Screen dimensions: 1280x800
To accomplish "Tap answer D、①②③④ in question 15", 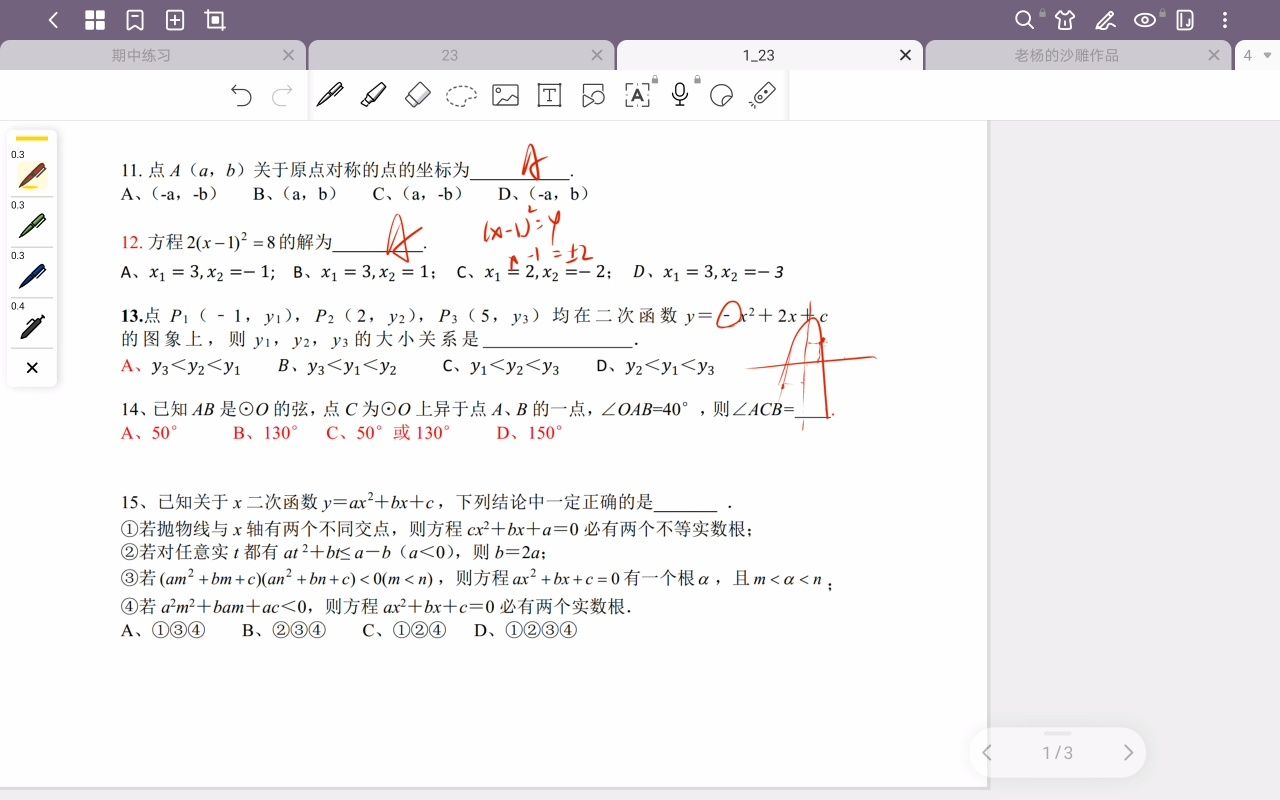I will (526, 630).
